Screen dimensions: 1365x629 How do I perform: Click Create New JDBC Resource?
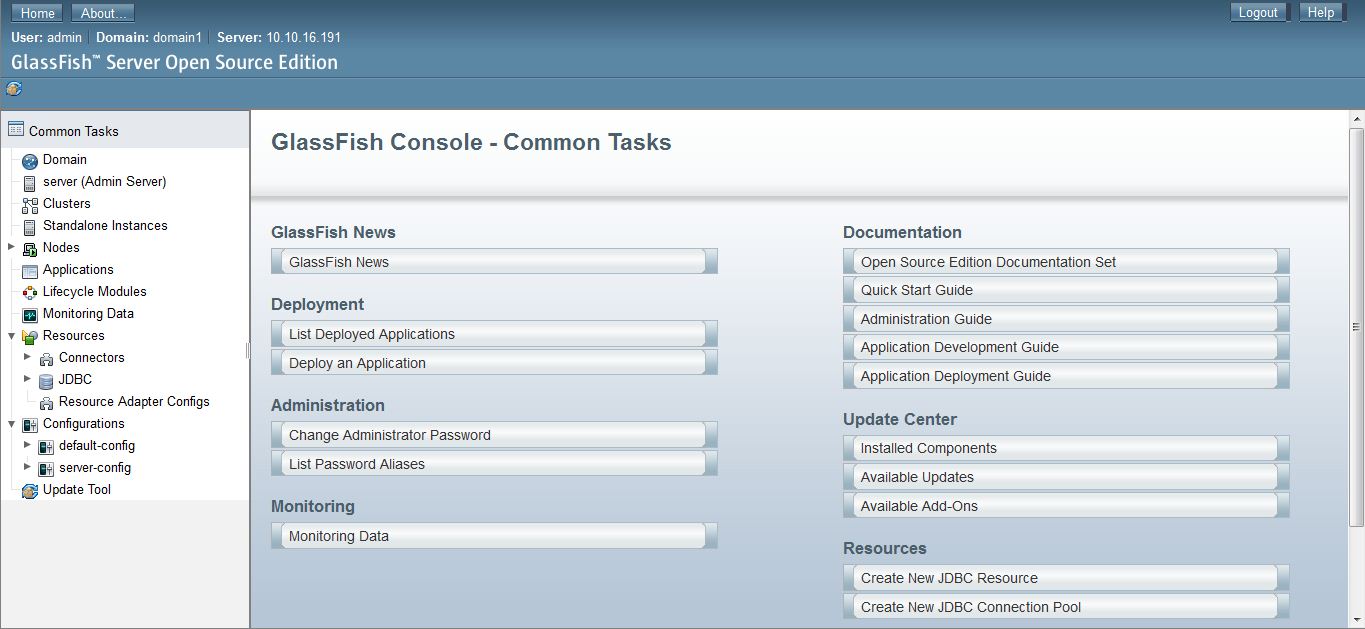pyautogui.click(x=1066, y=578)
